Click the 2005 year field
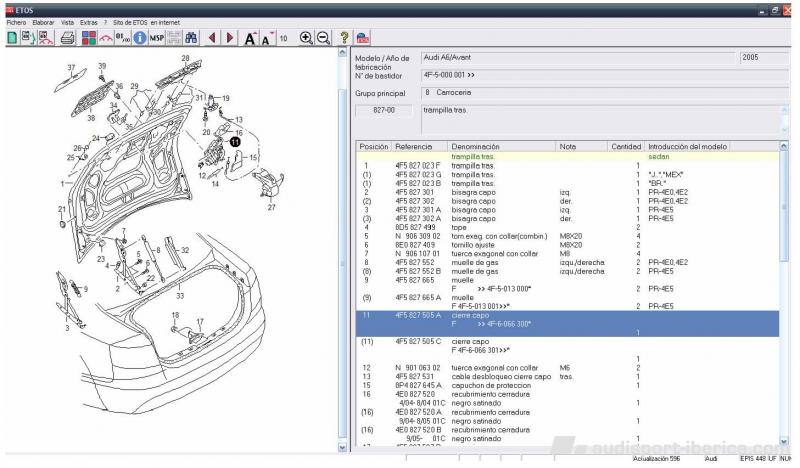800x468 pixels. (x=764, y=58)
